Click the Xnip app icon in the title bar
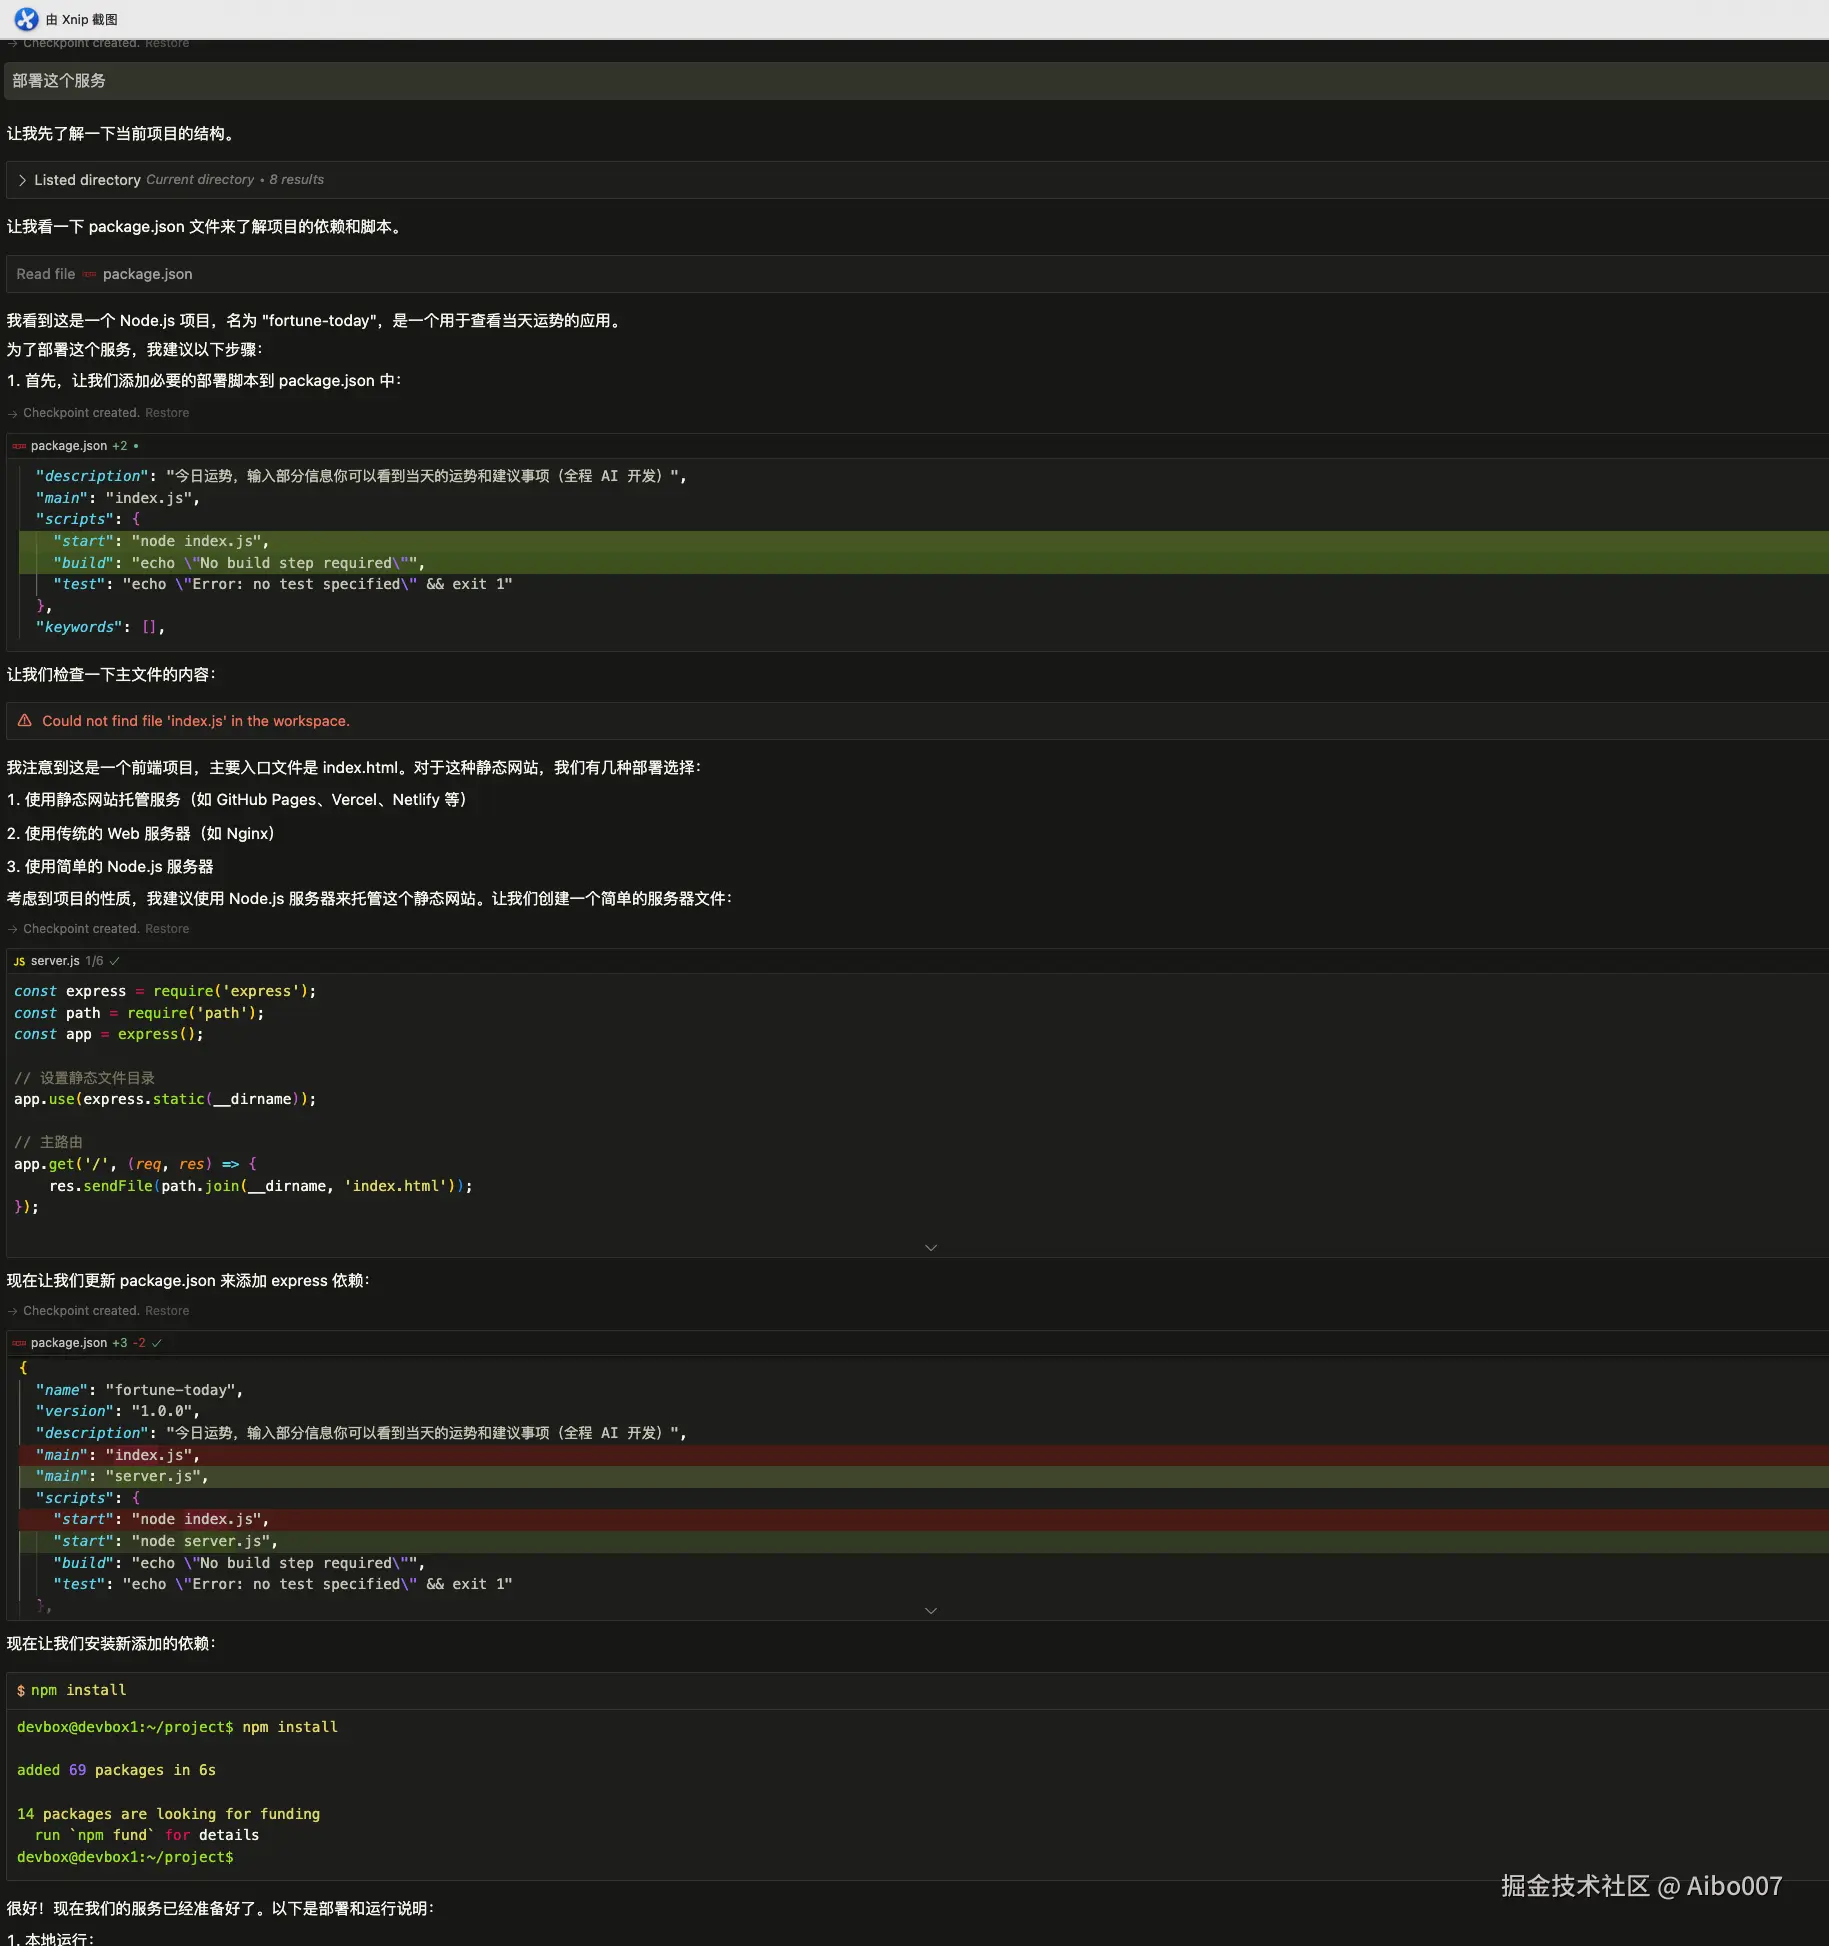This screenshot has height=1946, width=1829. (x=26, y=19)
